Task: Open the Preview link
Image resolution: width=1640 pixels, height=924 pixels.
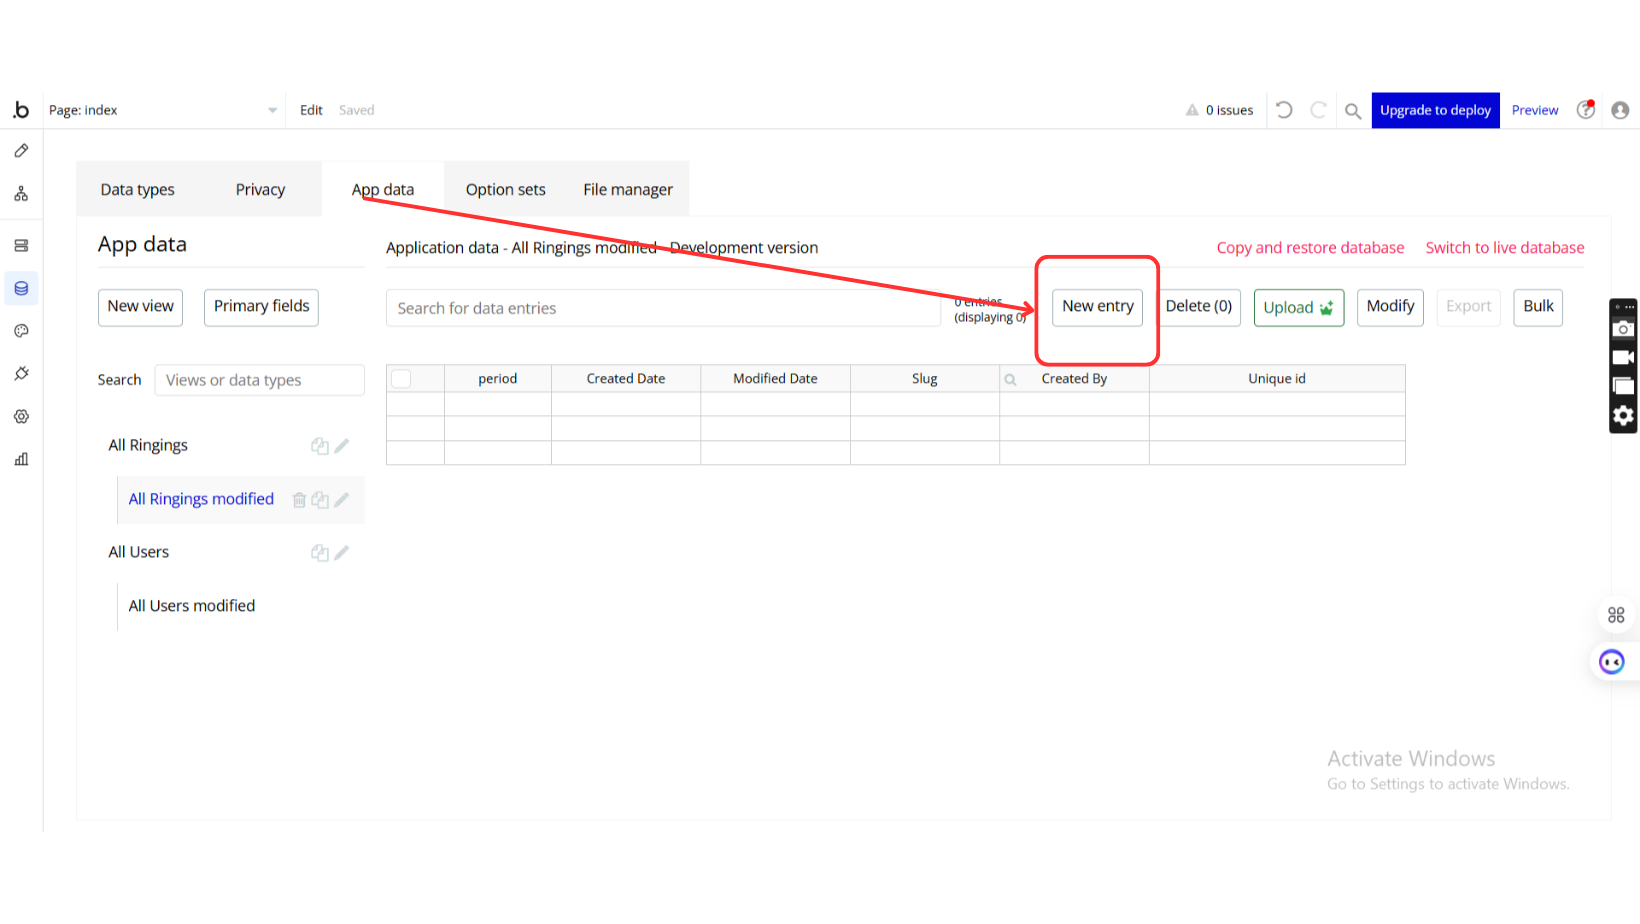Action: [x=1535, y=110]
